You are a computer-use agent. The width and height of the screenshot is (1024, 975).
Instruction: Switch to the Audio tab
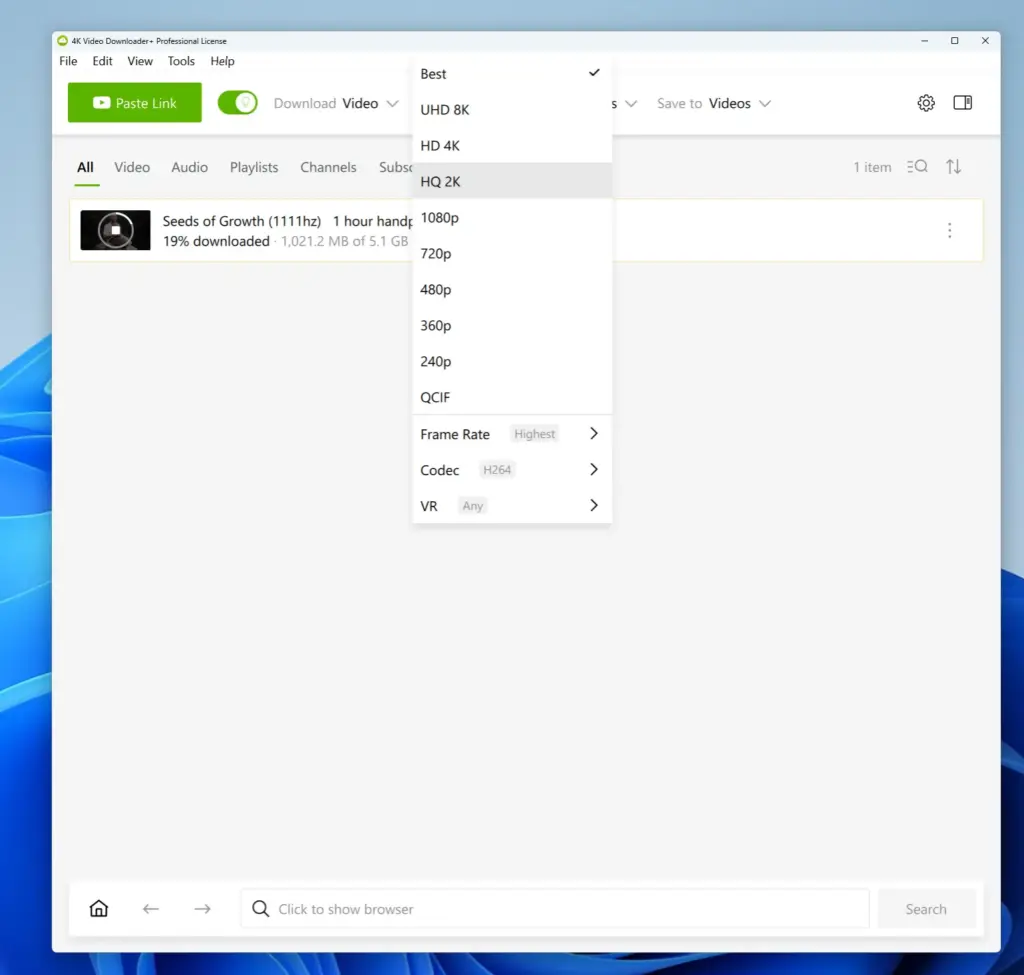coord(189,167)
